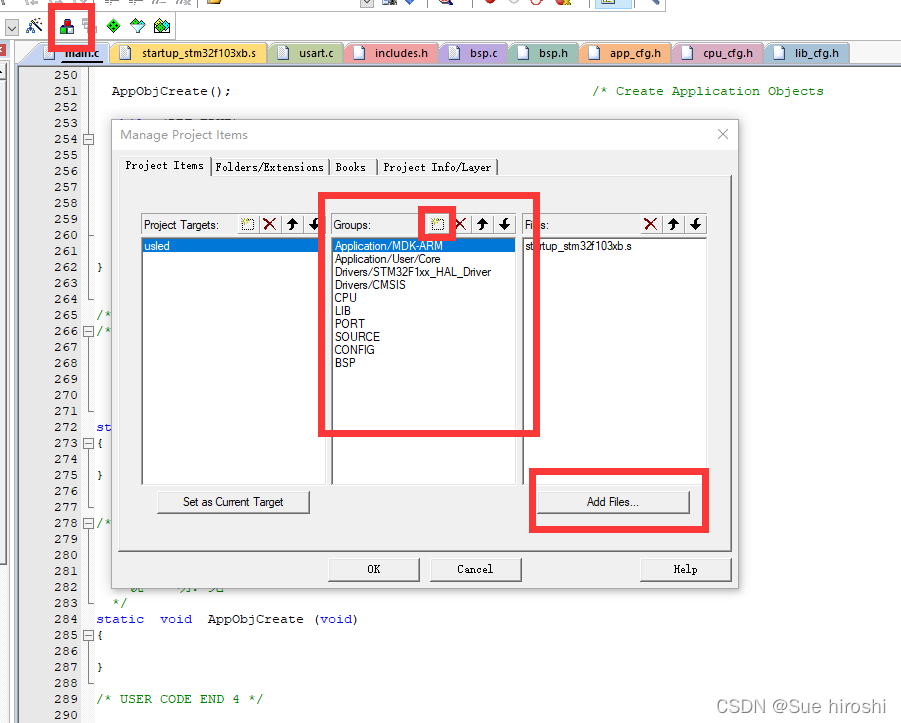Collapse the function body at line 273
Image resolution: width=901 pixels, height=723 pixels.
(88, 443)
